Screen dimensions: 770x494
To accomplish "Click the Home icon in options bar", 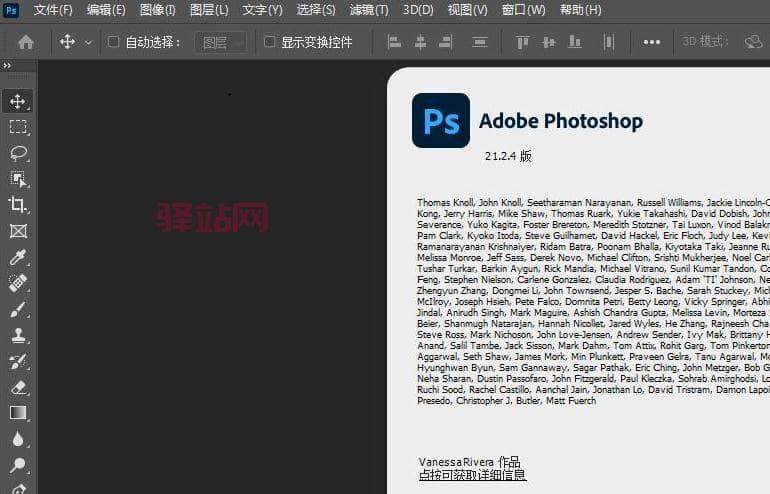I will [26, 42].
